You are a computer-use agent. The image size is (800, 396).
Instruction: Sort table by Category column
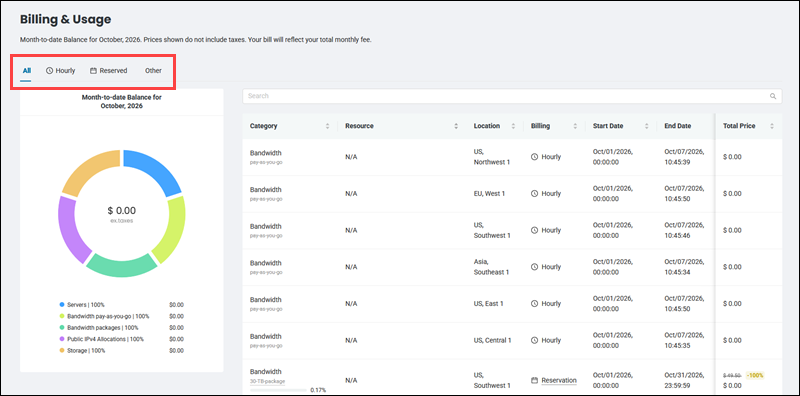coord(328,126)
